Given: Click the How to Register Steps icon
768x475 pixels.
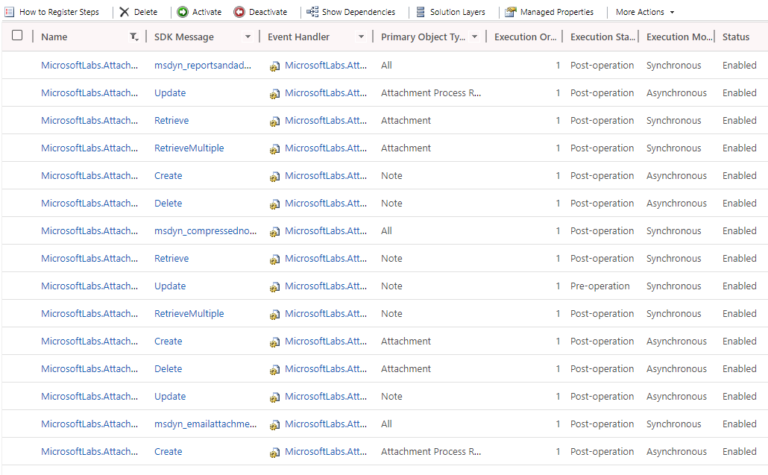Looking at the screenshot, I should (x=9, y=12).
